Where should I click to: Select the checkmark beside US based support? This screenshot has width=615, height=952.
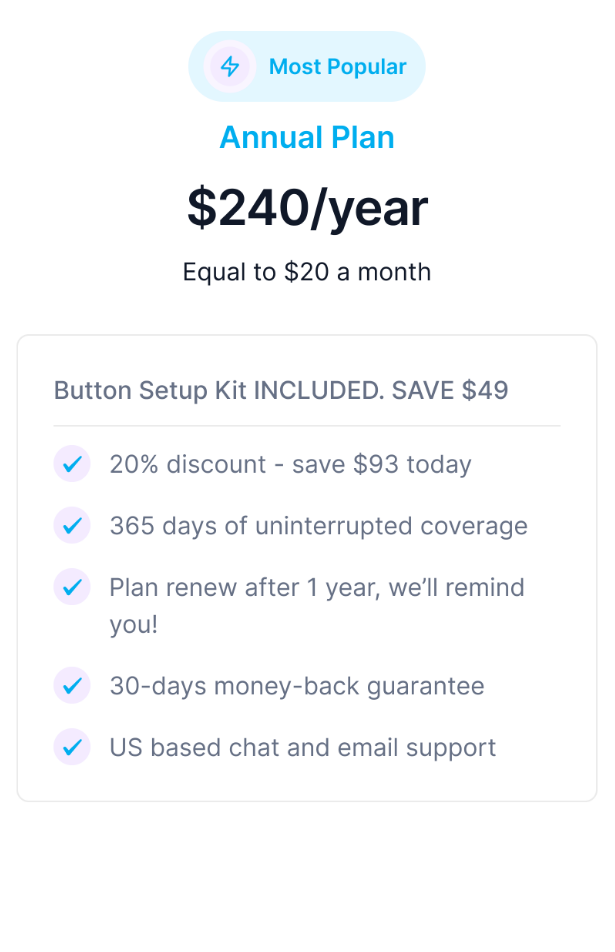(x=72, y=747)
